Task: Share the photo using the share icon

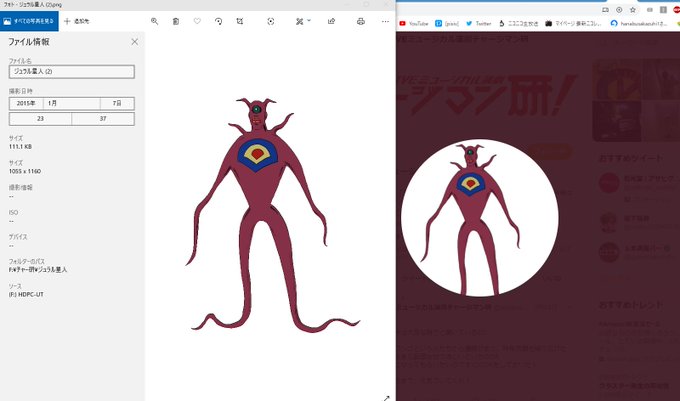Action: (331, 21)
